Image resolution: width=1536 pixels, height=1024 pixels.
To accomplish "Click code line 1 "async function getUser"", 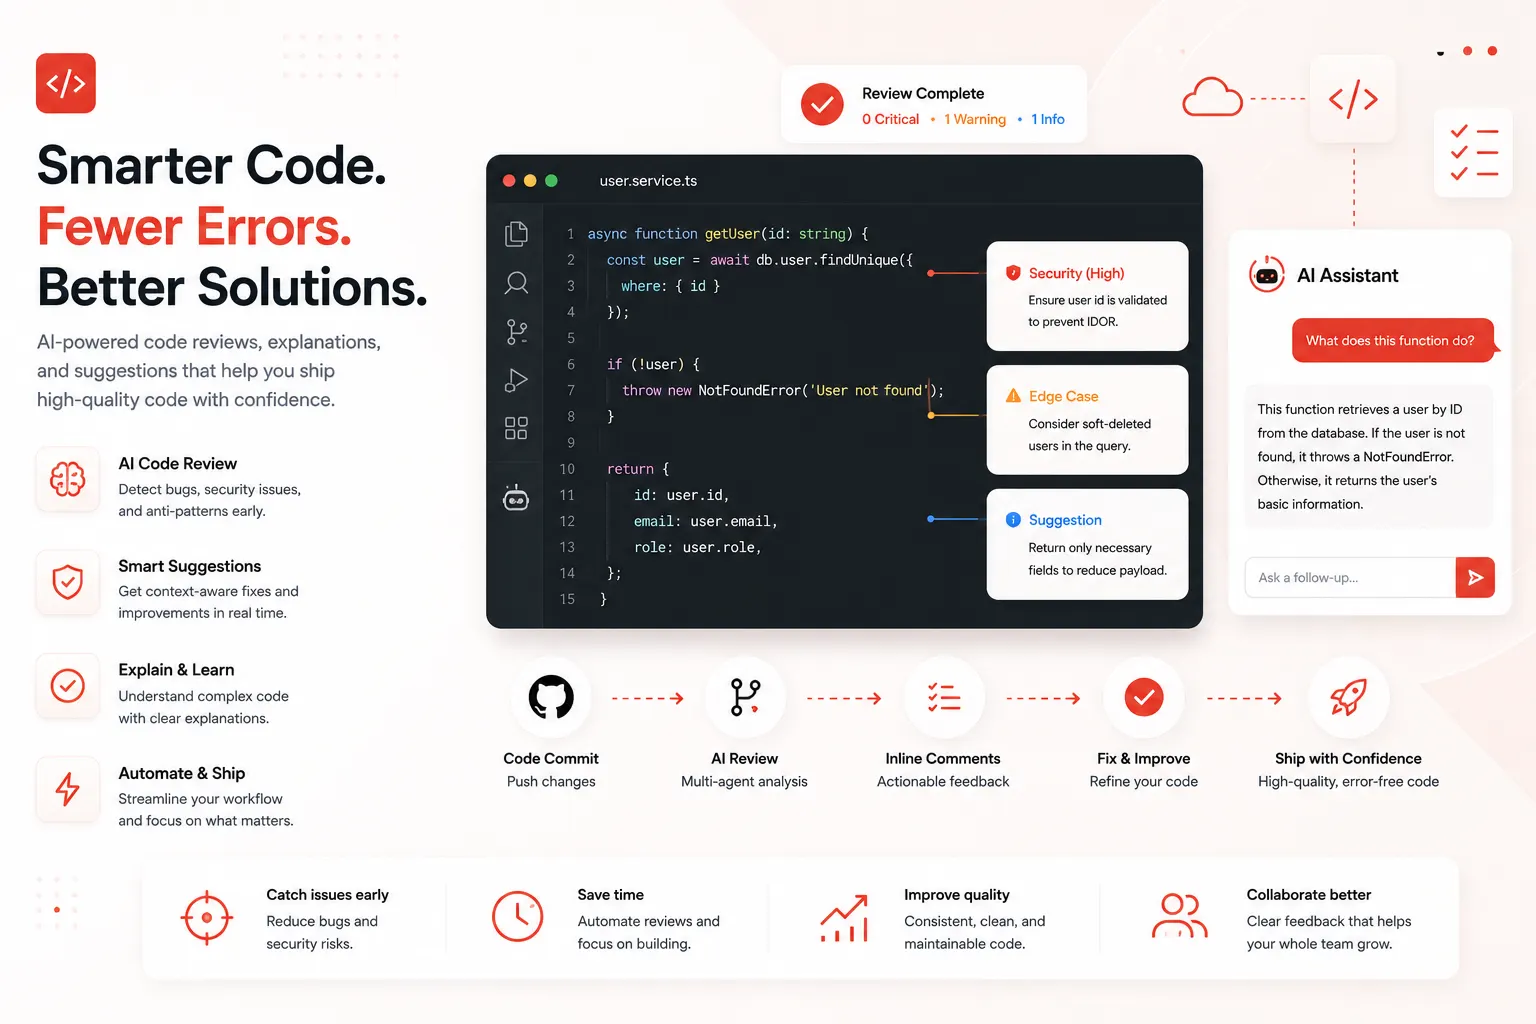I will point(728,234).
